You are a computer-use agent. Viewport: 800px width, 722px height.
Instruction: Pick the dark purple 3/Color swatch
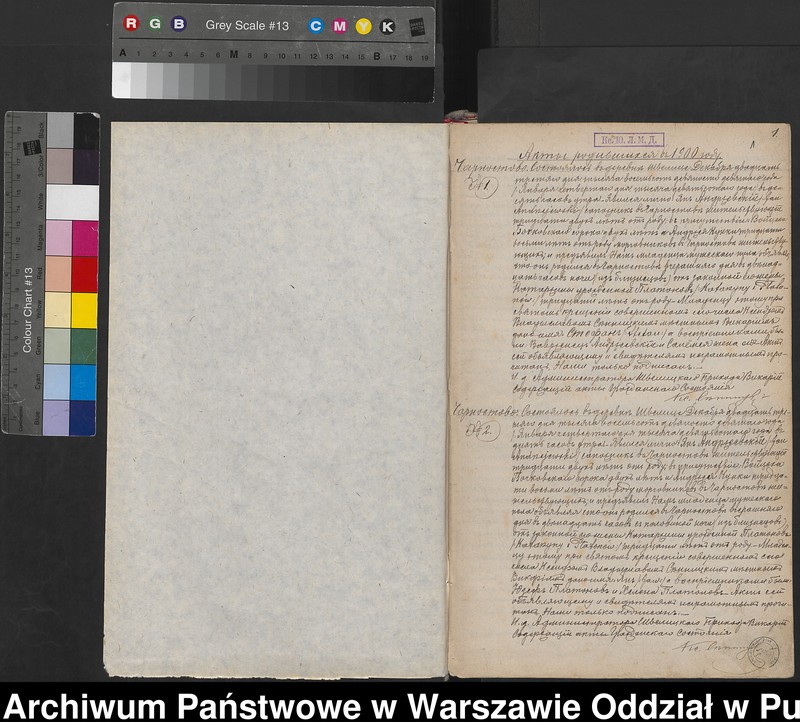(x=86, y=167)
